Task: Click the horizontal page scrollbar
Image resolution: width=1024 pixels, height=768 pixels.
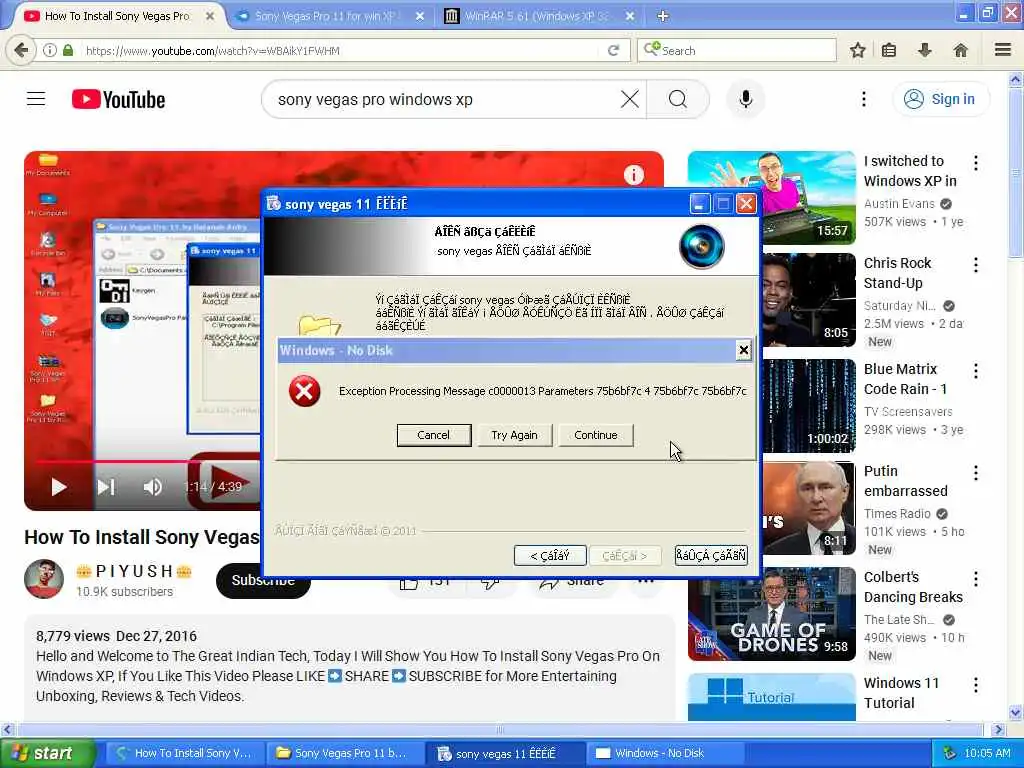Action: (x=500, y=729)
